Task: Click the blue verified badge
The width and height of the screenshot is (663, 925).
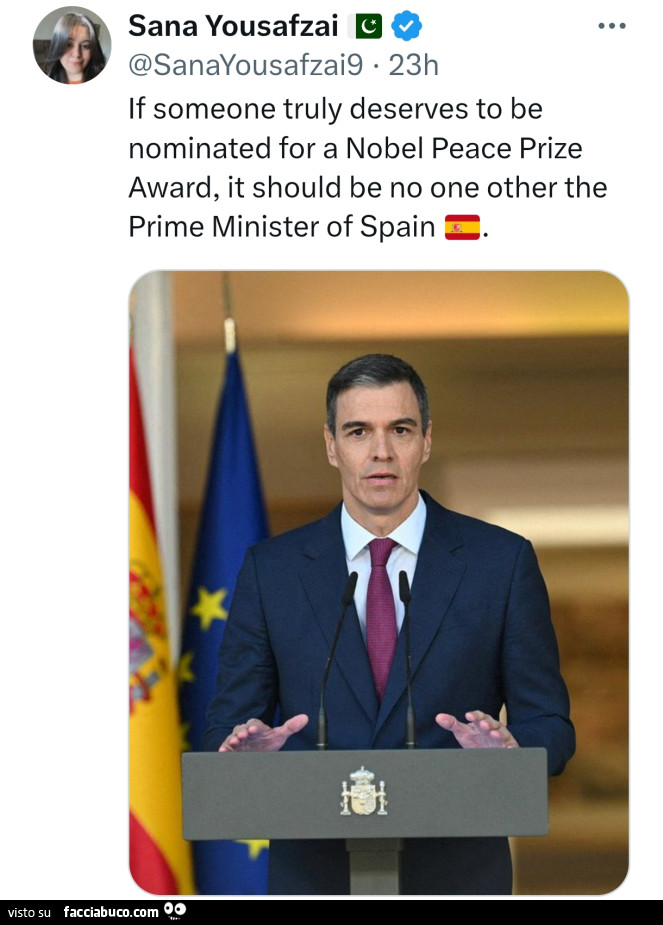Action: pos(406,26)
